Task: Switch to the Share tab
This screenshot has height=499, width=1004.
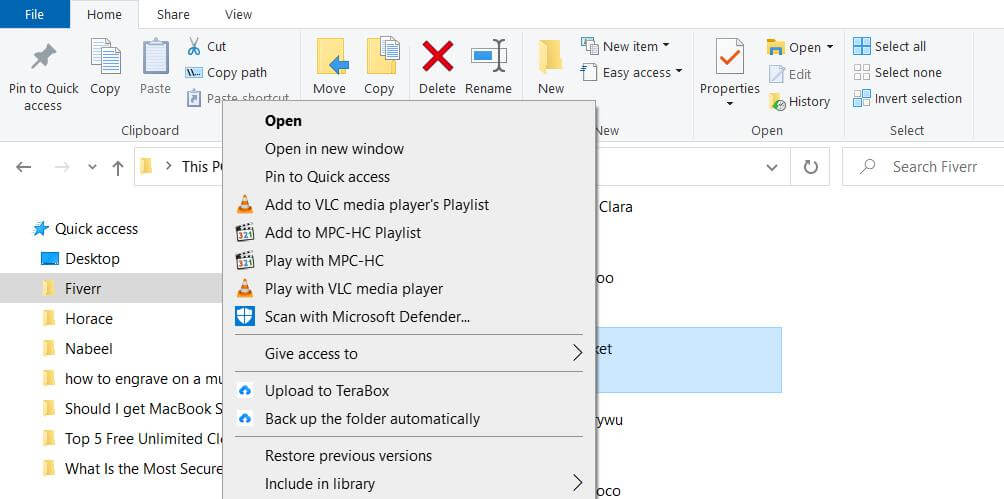Action: [173, 14]
